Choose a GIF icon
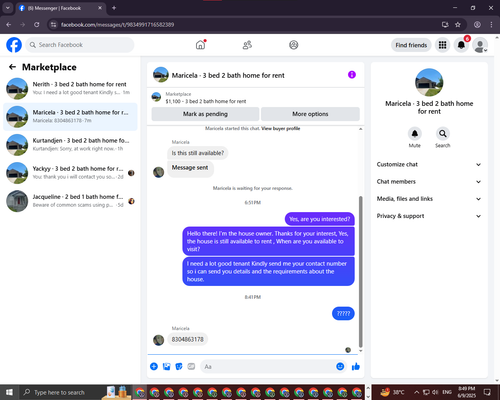Viewport: 500px width, 400px height. [x=191, y=366]
